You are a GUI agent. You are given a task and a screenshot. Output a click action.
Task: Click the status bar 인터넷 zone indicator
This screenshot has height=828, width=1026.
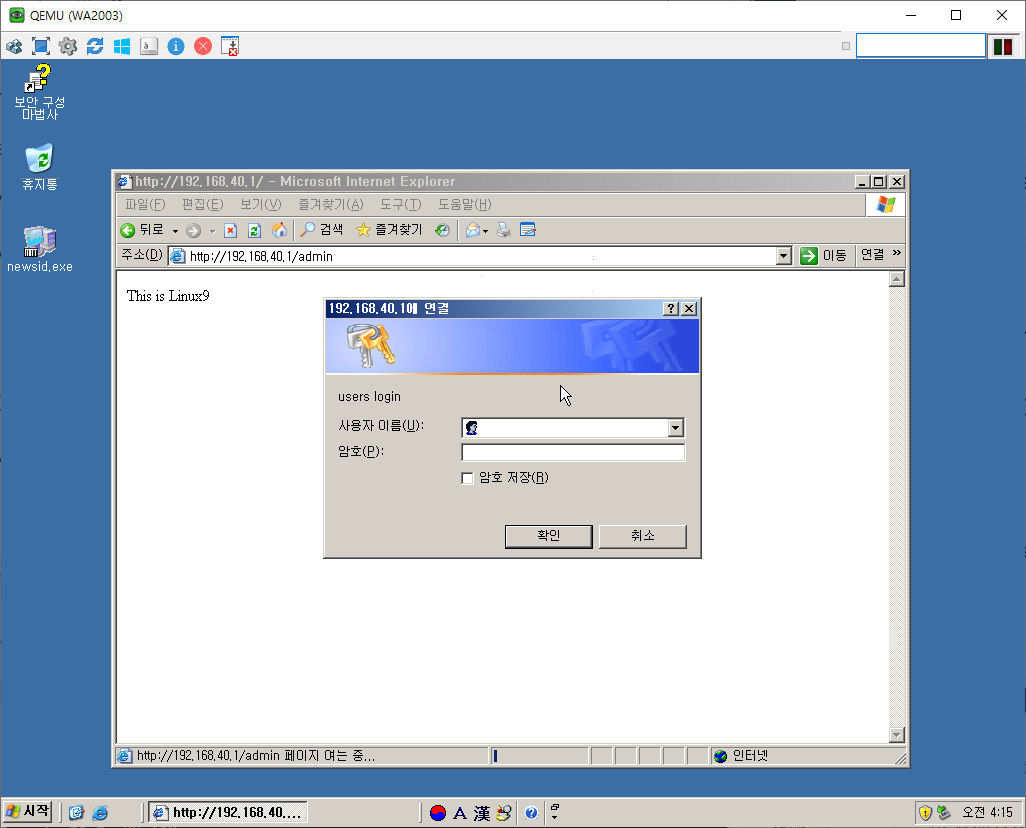pyautogui.click(x=741, y=756)
